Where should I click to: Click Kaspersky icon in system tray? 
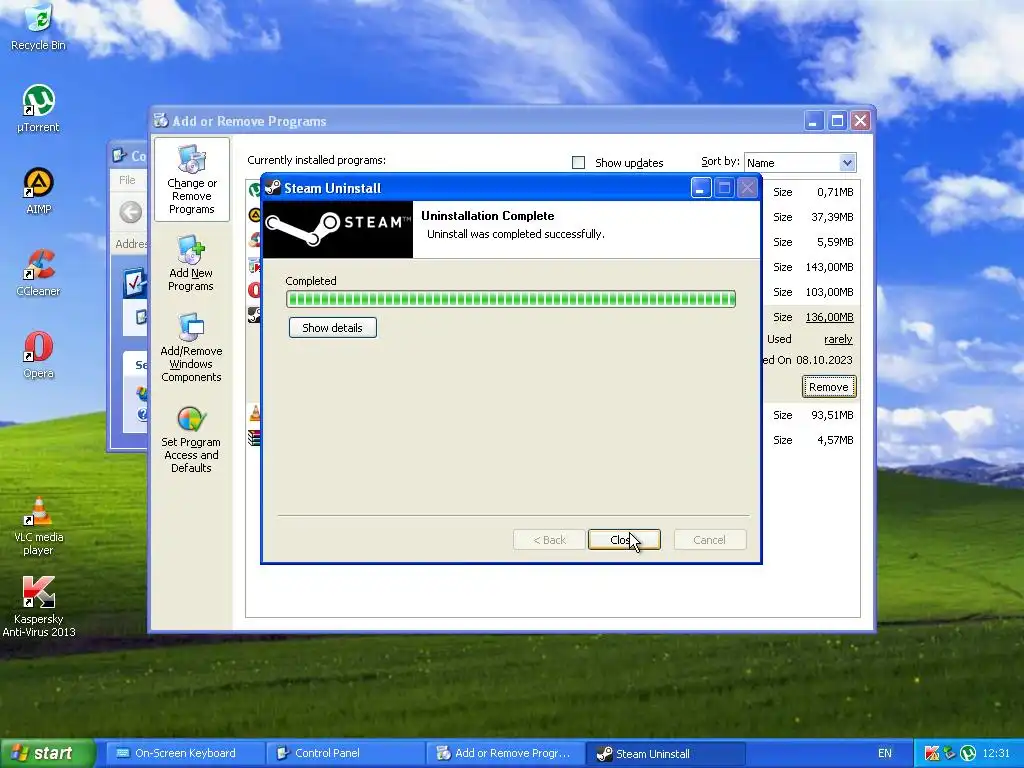coord(932,753)
